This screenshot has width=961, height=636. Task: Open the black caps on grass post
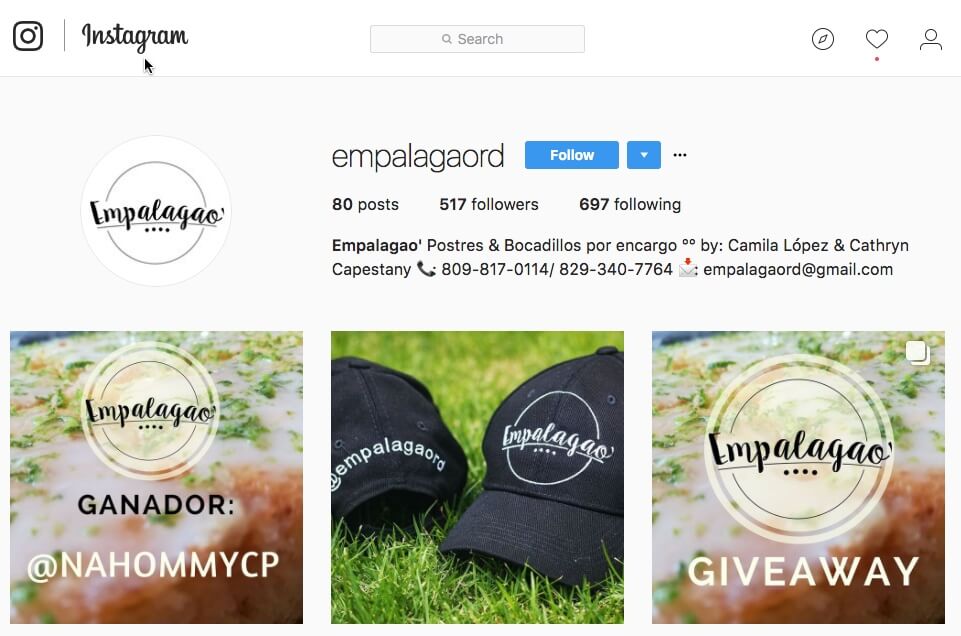(477, 477)
